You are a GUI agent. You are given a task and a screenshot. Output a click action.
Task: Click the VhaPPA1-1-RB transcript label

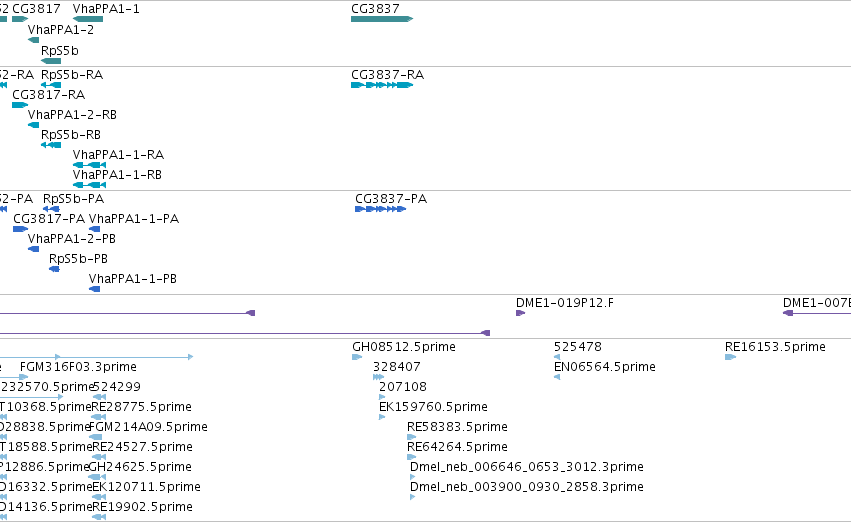click(117, 175)
